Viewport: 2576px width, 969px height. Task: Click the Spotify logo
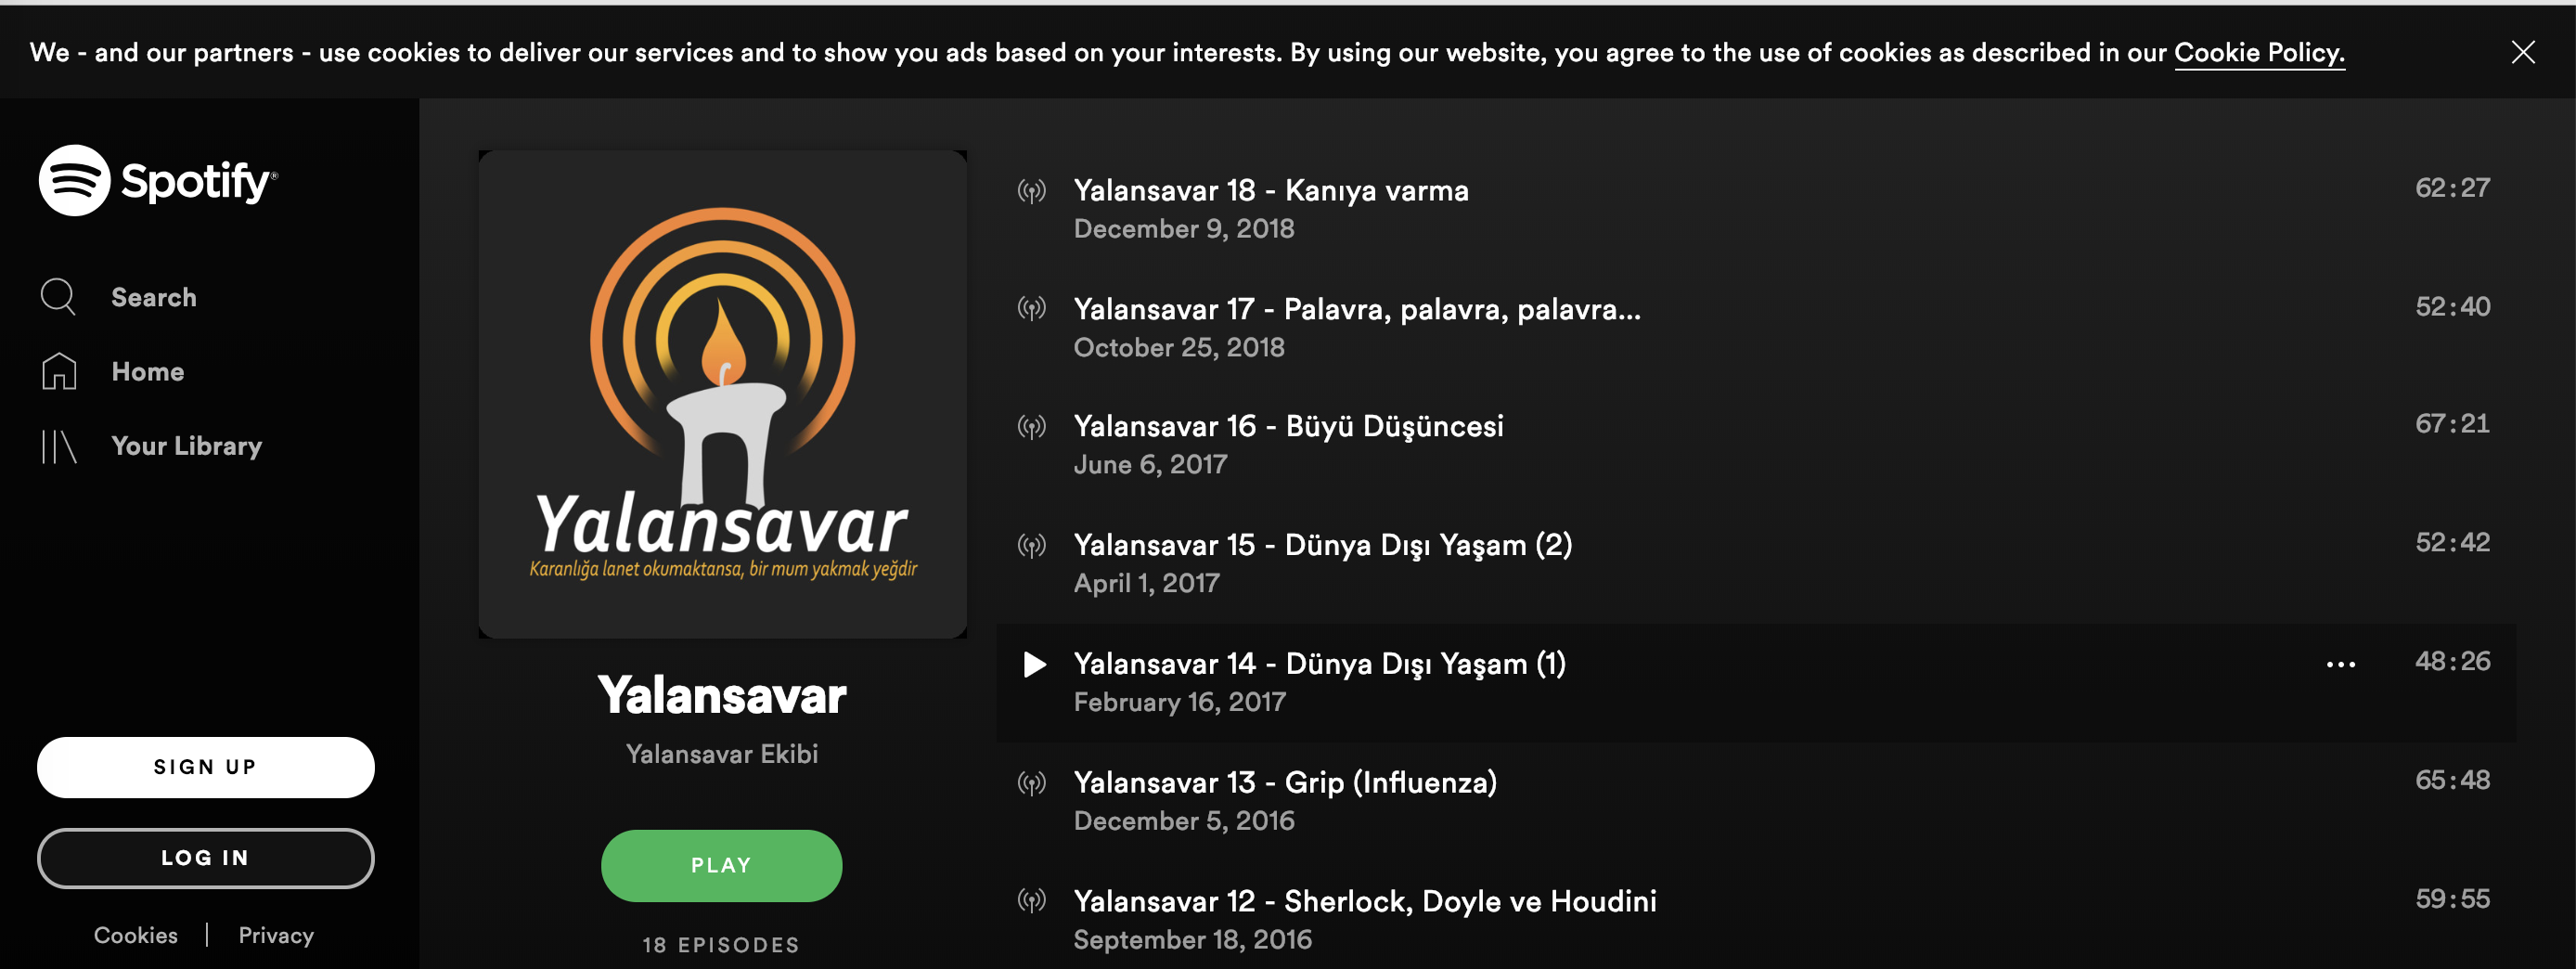click(158, 180)
